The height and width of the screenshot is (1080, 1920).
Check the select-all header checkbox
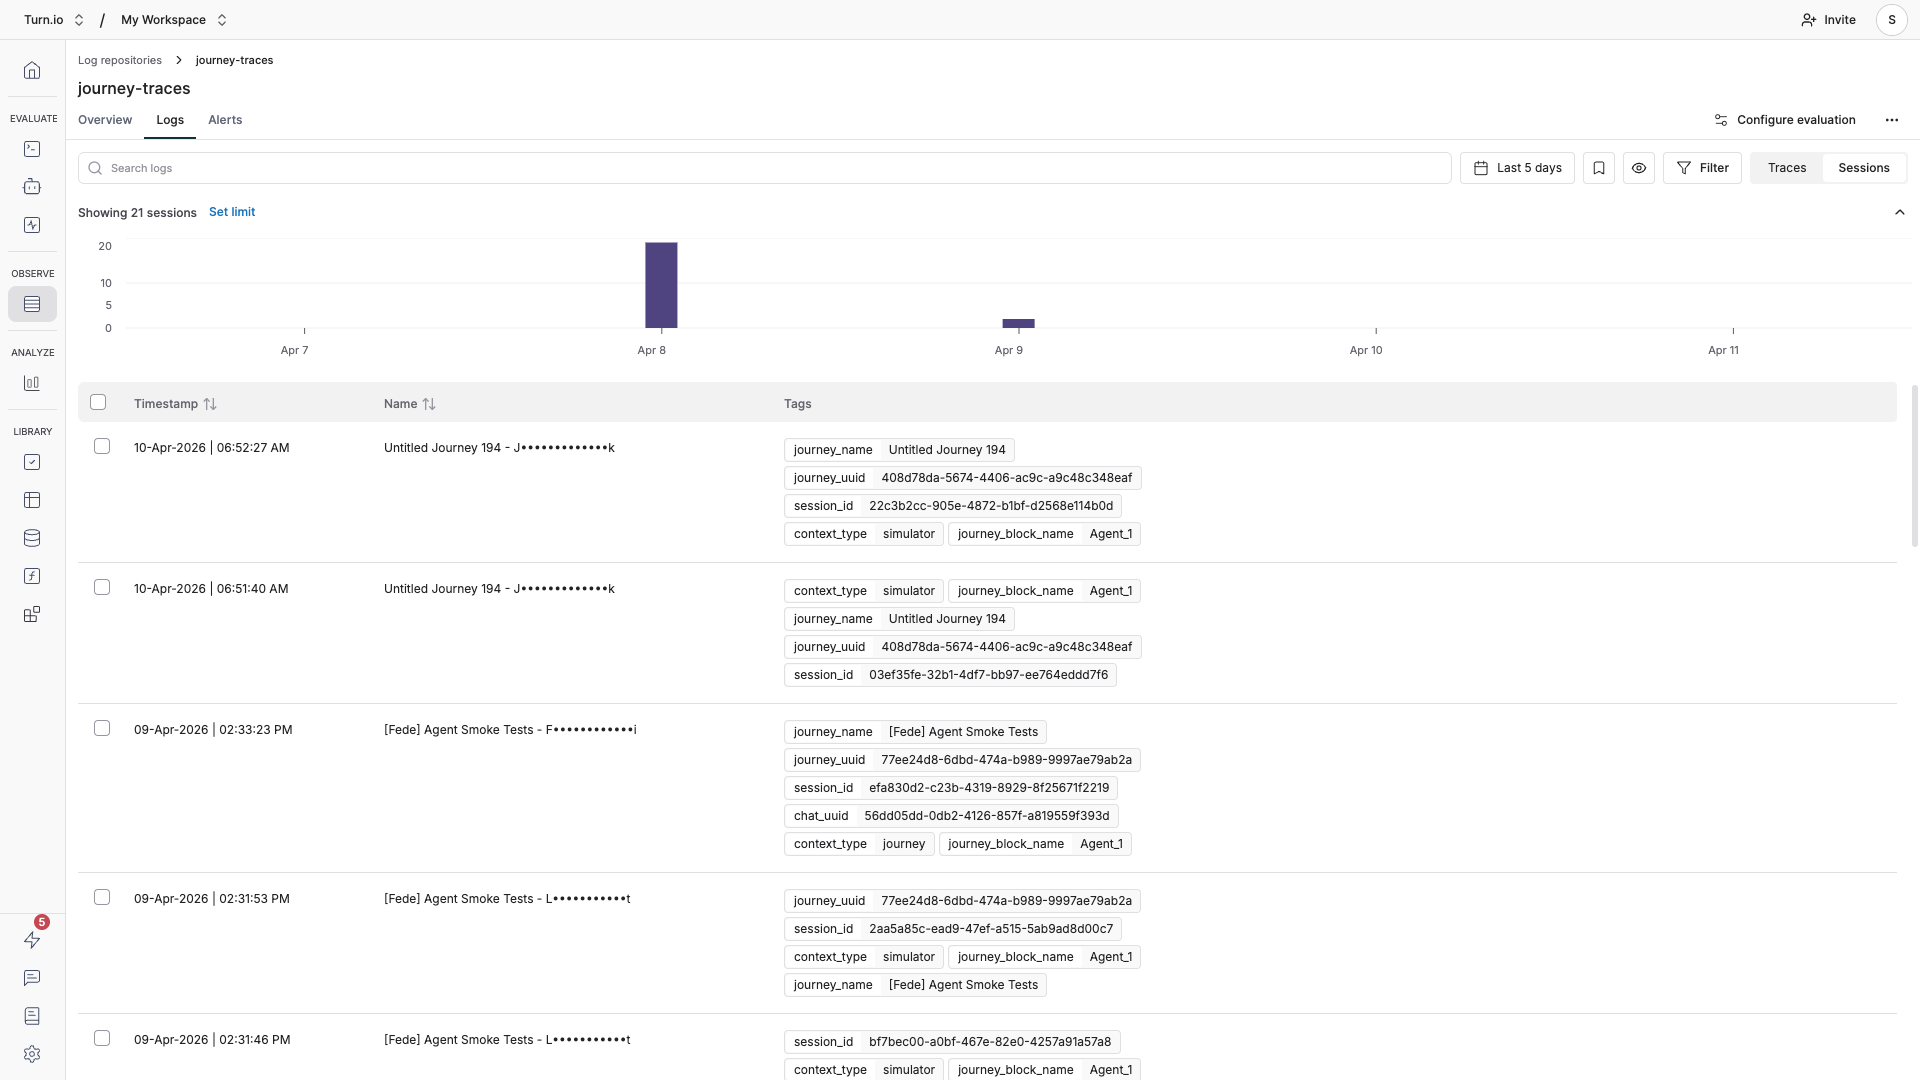pos(98,402)
